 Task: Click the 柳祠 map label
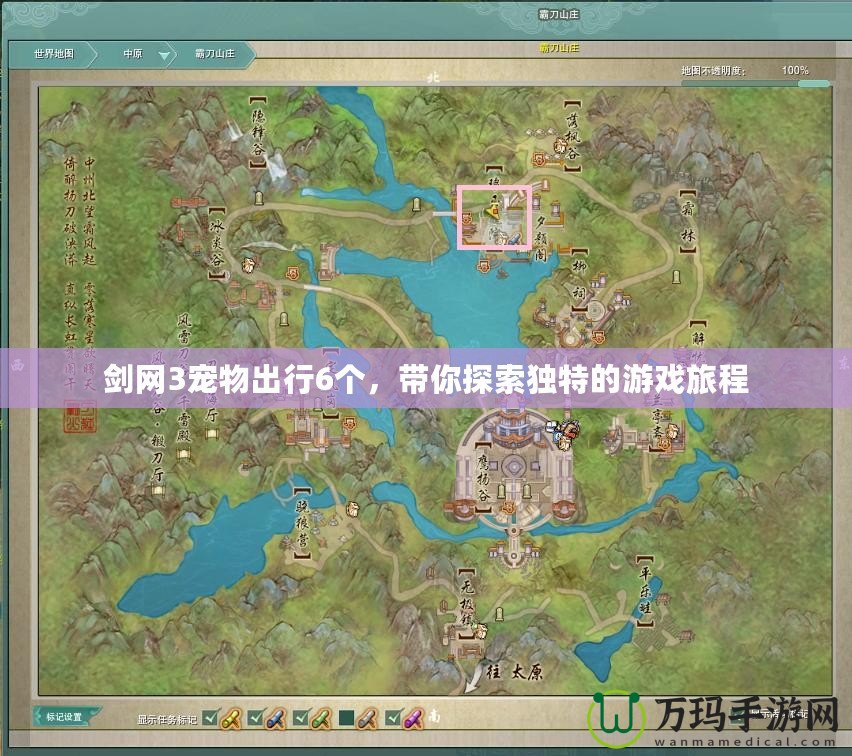click(x=579, y=280)
